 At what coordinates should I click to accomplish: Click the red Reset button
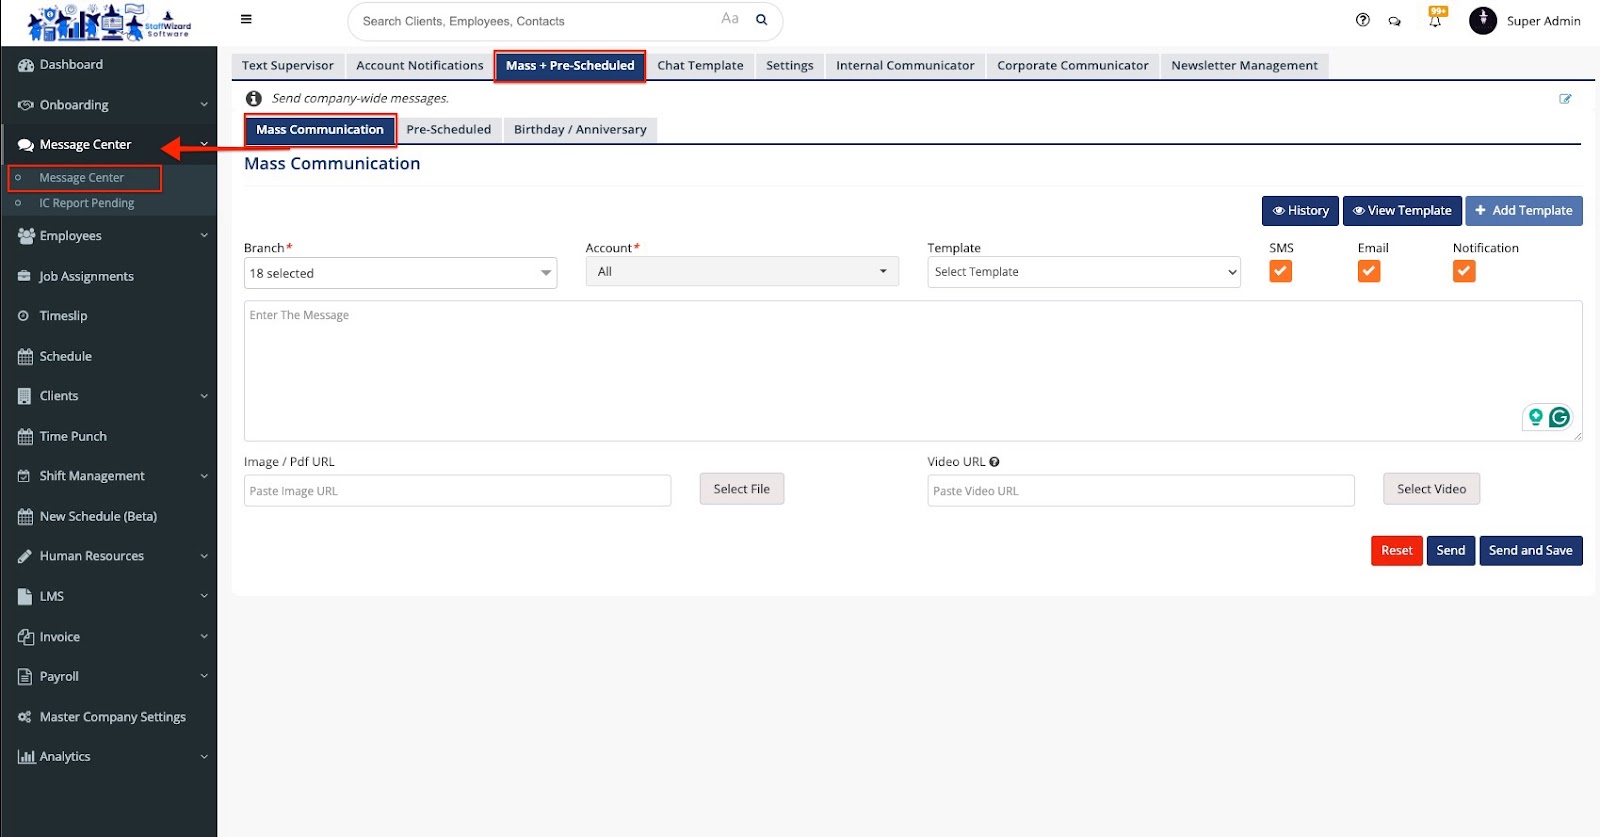[1396, 551]
